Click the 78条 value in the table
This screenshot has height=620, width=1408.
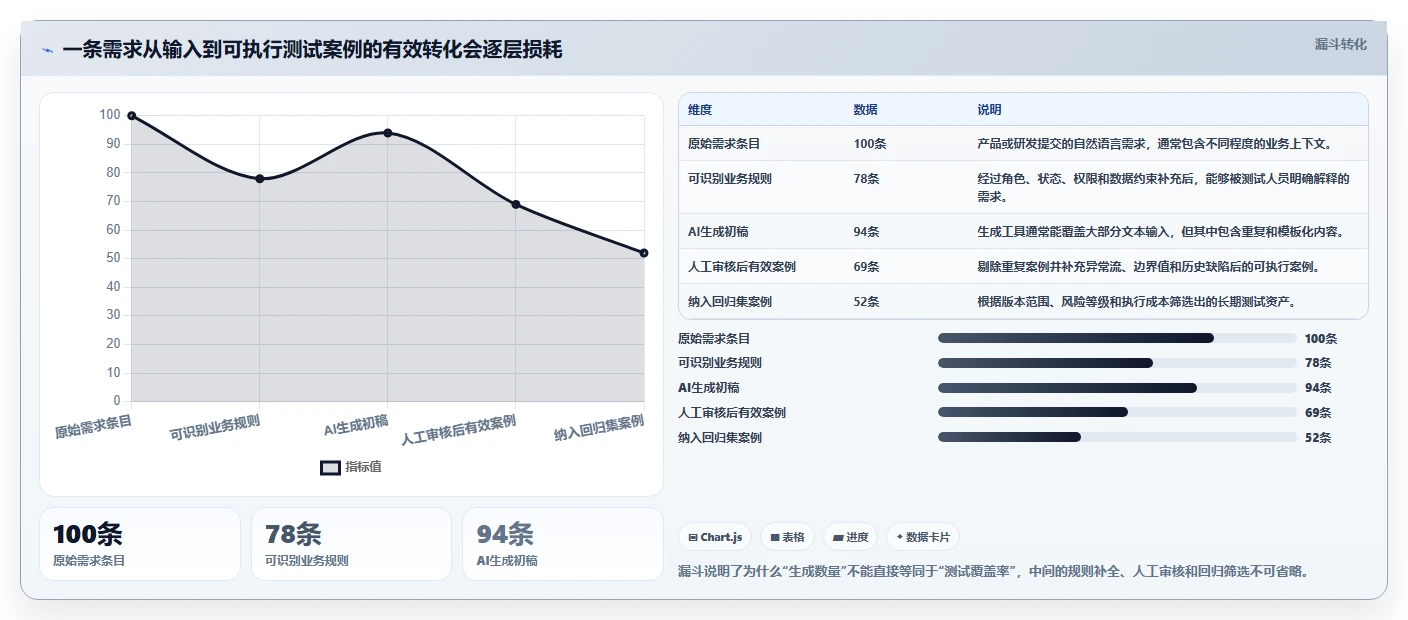click(x=866, y=179)
